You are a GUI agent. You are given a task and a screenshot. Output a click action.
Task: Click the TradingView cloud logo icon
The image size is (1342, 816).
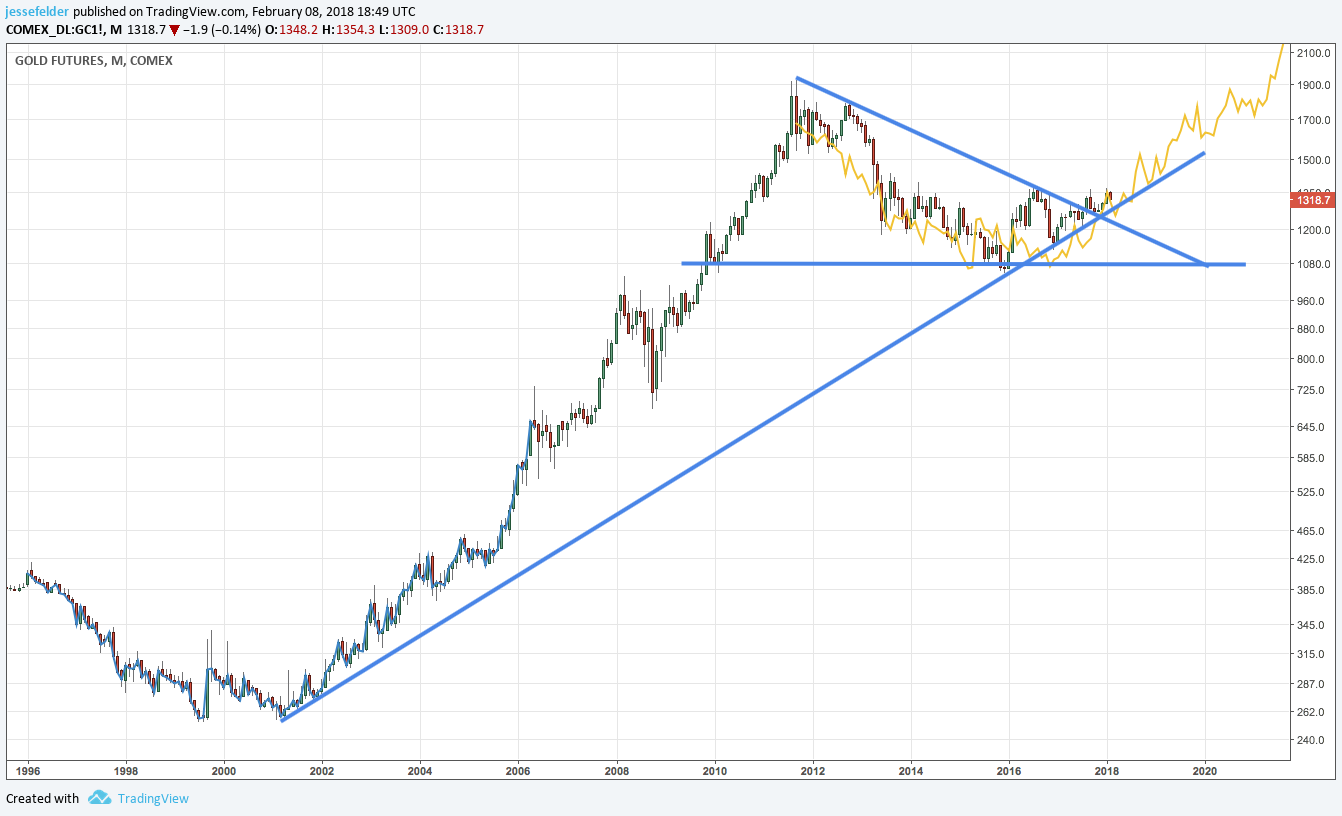99,797
